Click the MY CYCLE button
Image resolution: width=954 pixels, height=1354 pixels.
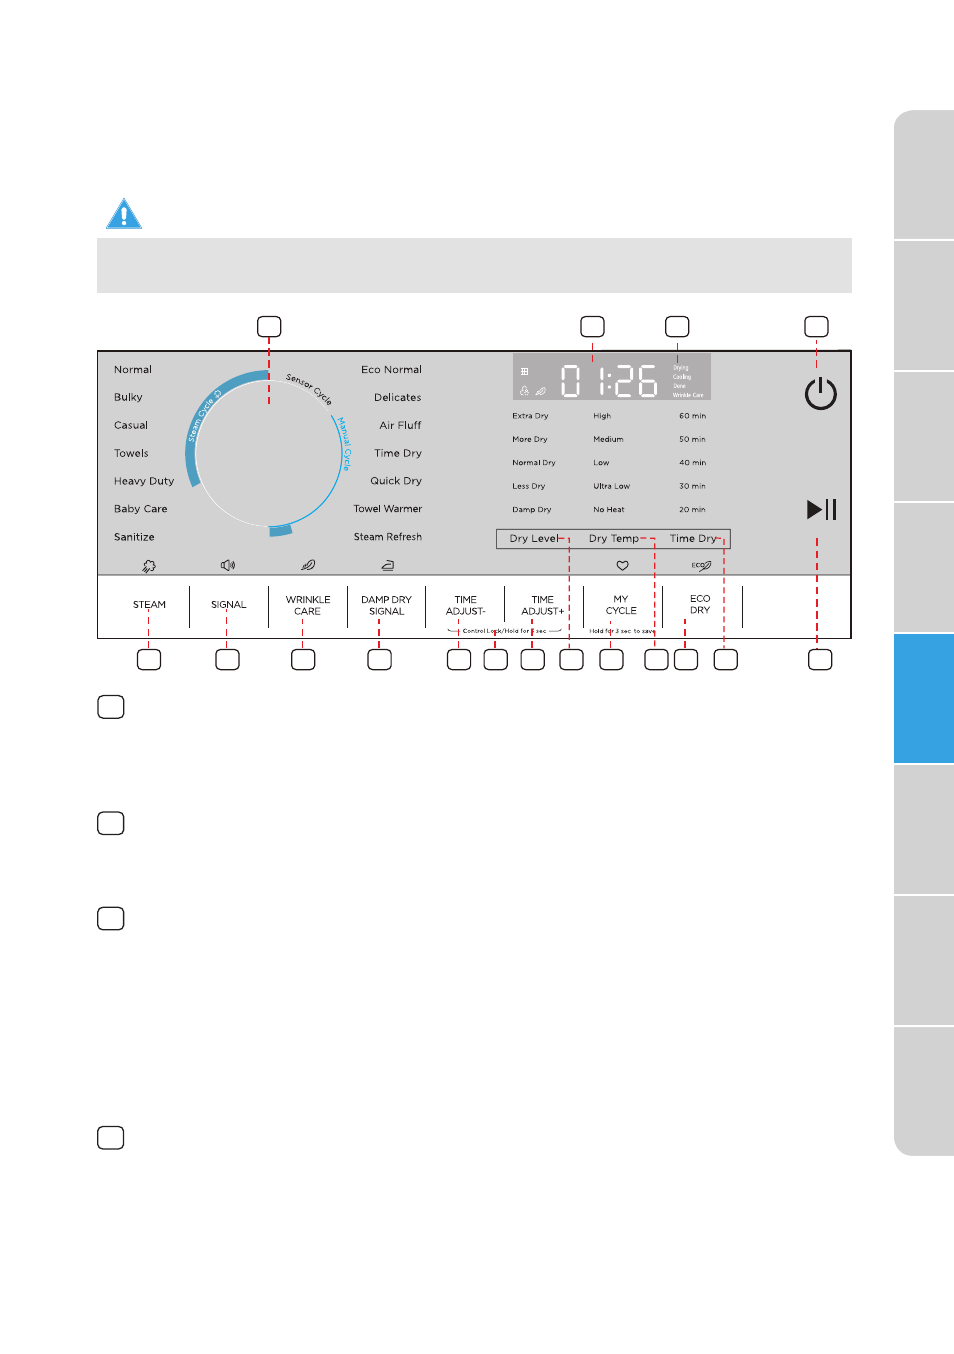coord(621,605)
